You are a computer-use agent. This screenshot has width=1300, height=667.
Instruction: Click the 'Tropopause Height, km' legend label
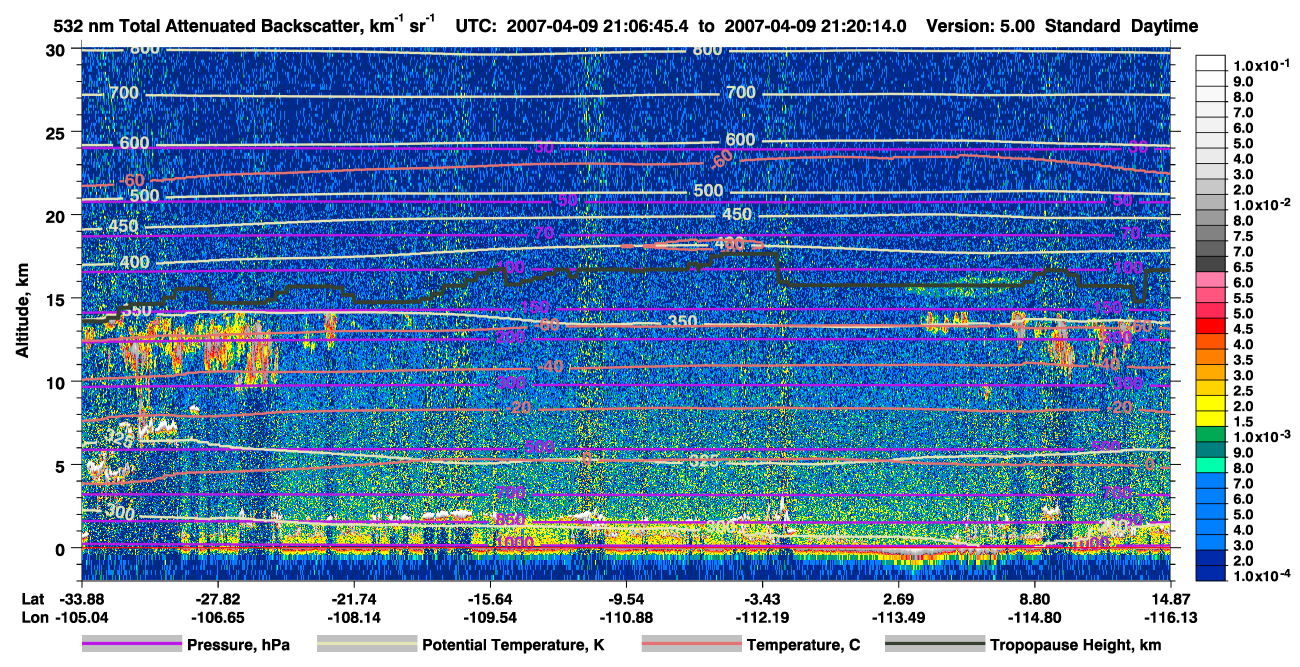(x=1076, y=645)
